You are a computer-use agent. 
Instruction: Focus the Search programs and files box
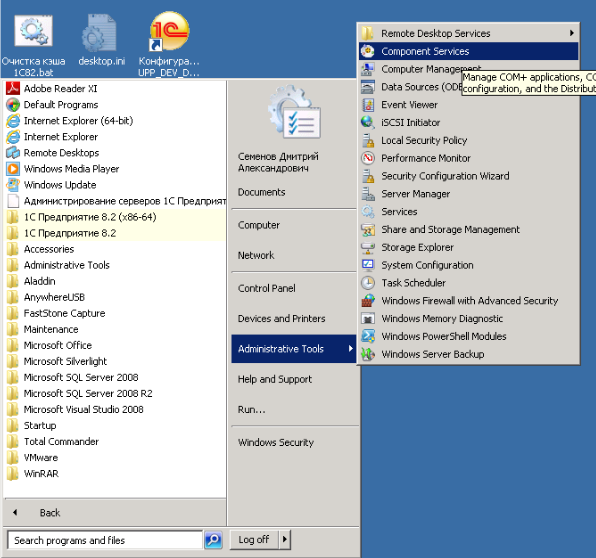pyautogui.click(x=105, y=540)
